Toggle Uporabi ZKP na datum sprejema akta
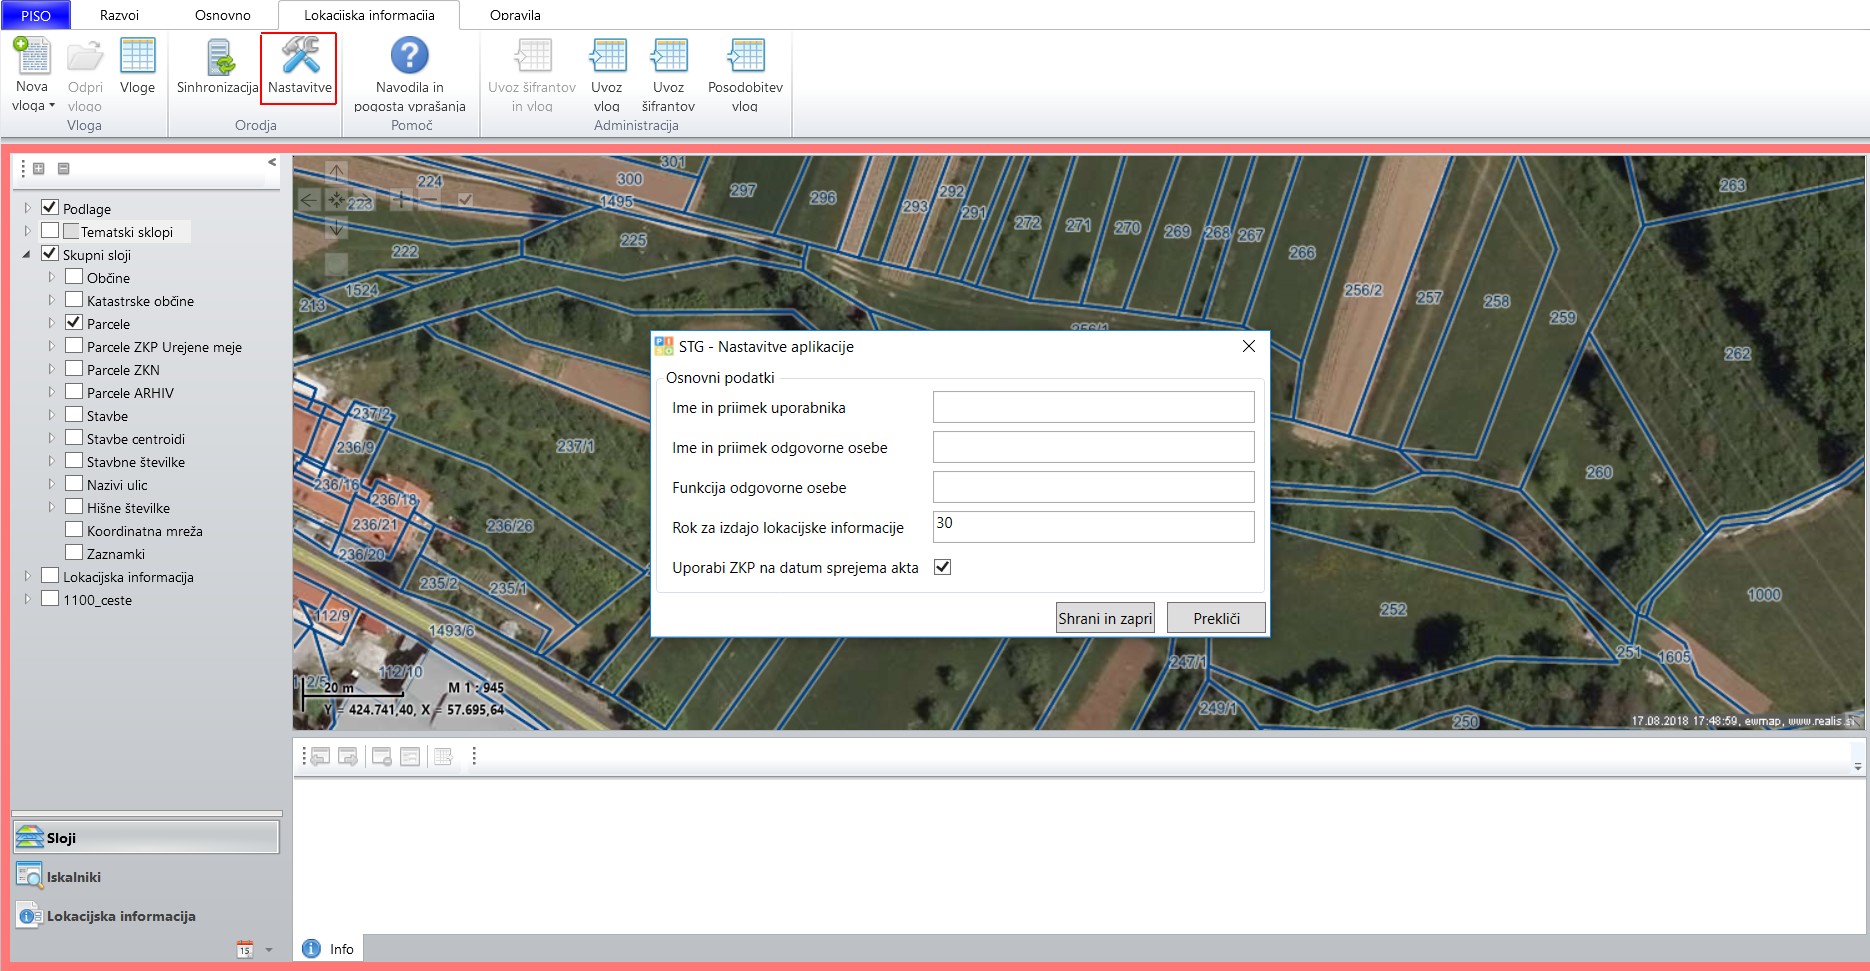1870x971 pixels. pyautogui.click(x=942, y=567)
